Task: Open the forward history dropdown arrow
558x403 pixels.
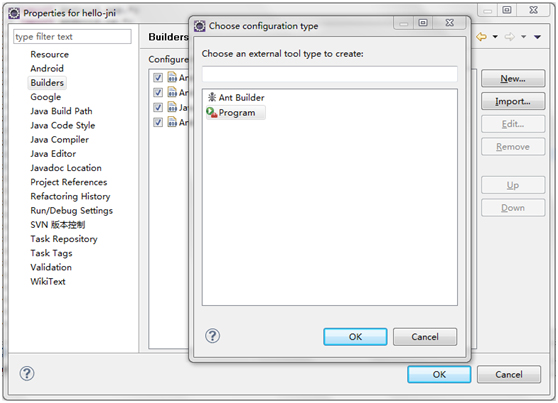Action: click(523, 37)
